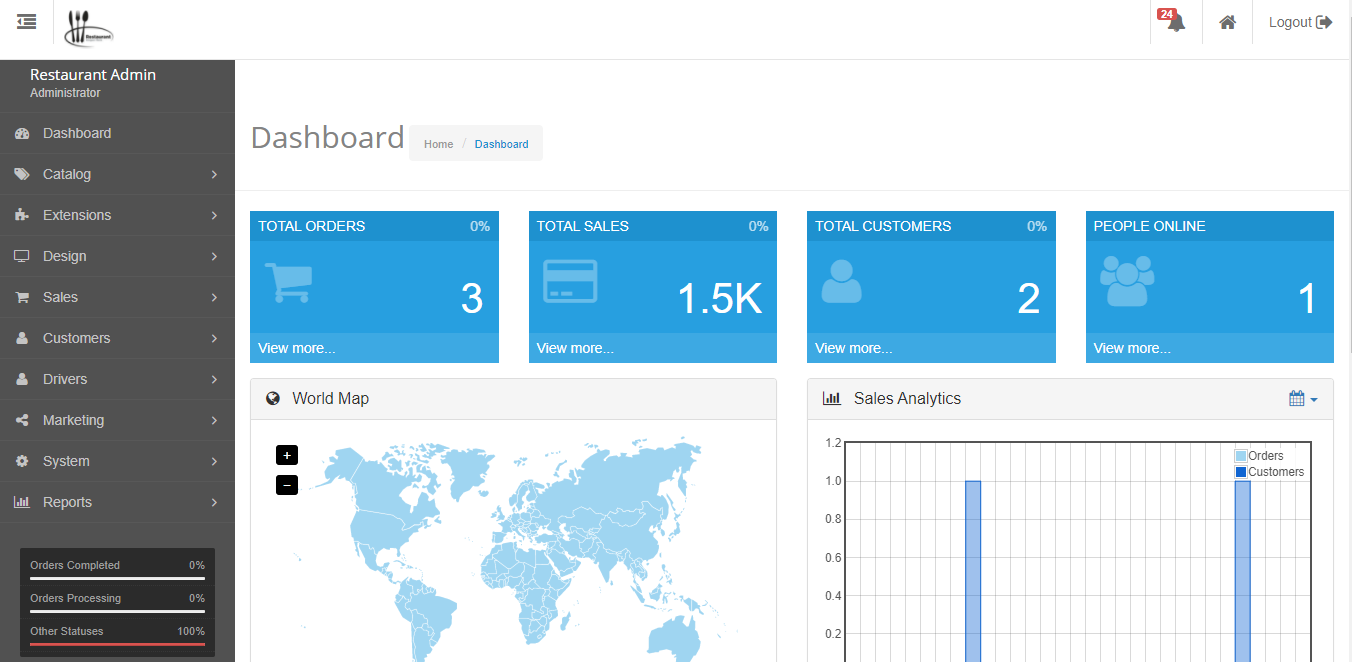Click the Reports bar chart icon

tap(22, 502)
